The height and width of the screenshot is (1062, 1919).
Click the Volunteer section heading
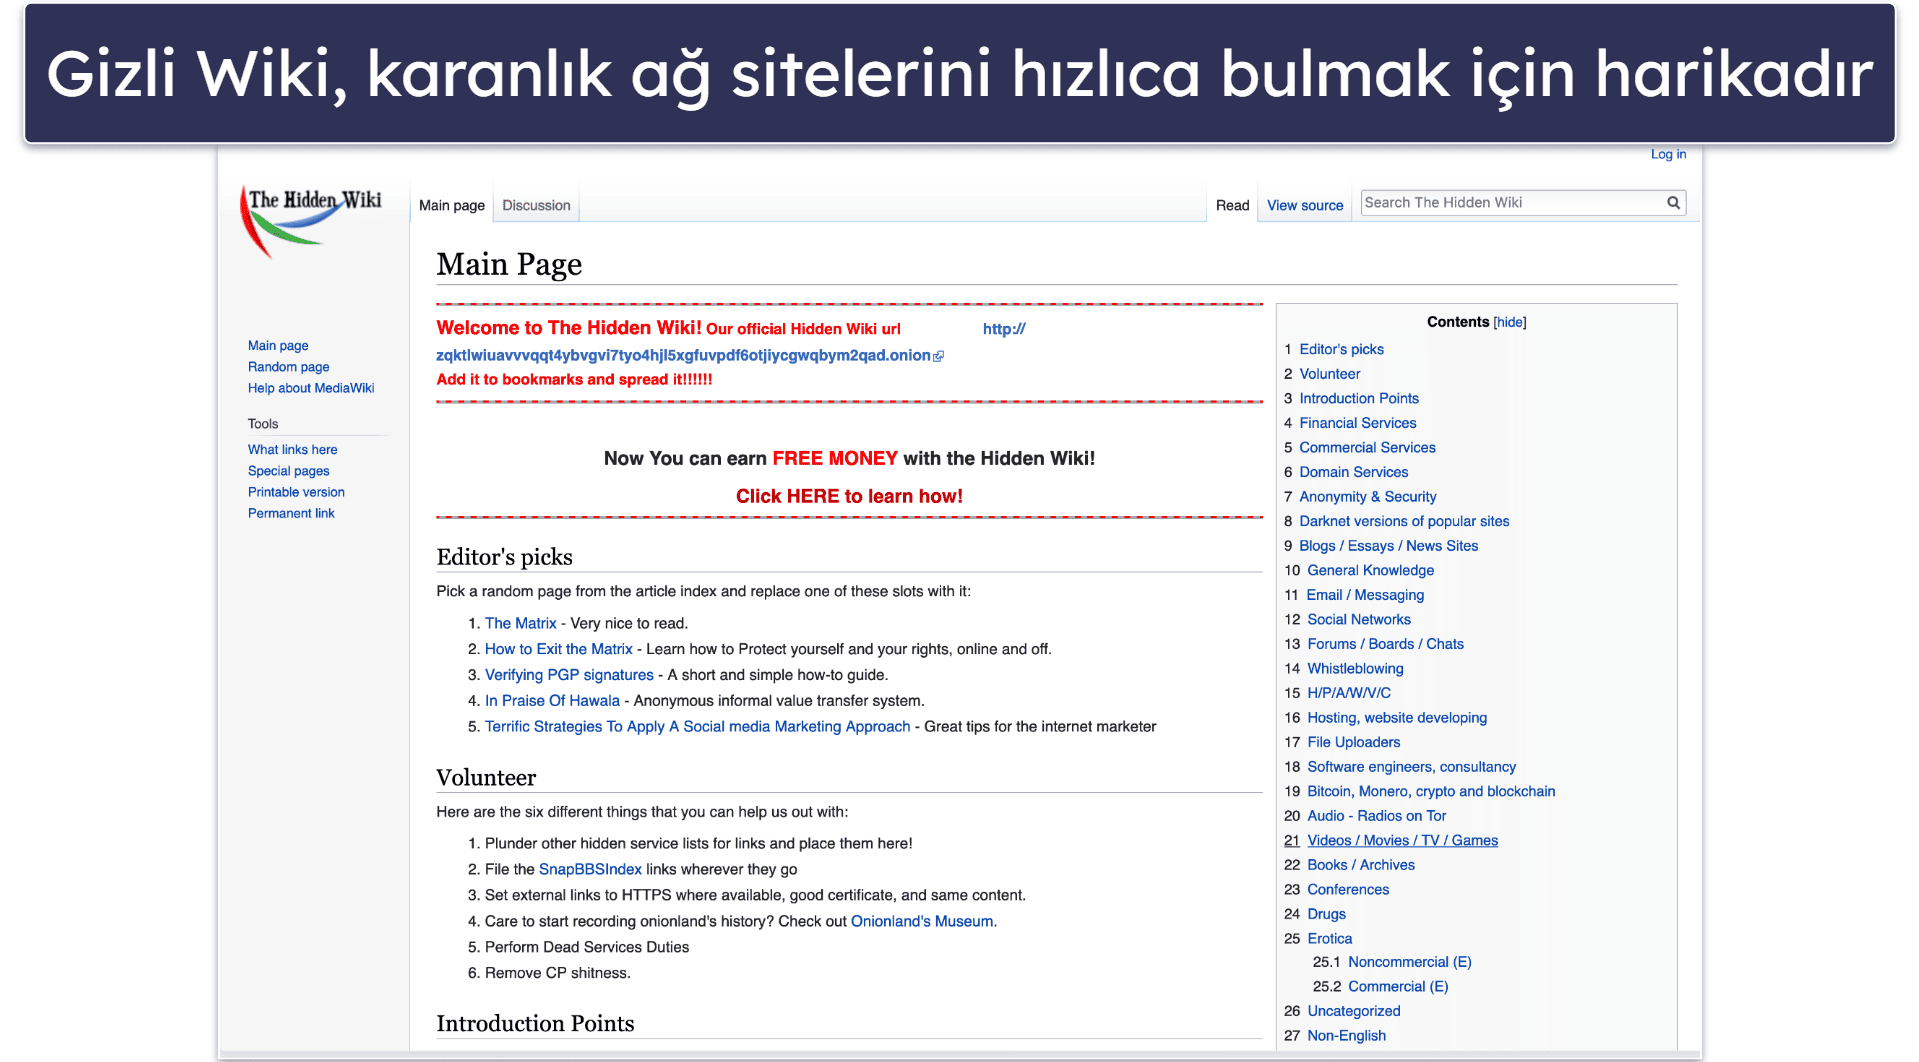[486, 778]
